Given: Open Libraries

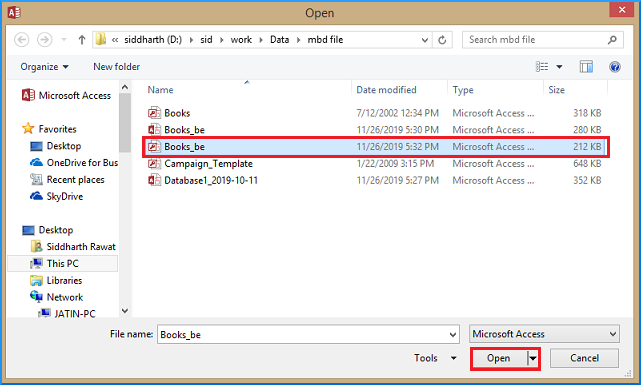Looking at the screenshot, I should [x=56, y=280].
